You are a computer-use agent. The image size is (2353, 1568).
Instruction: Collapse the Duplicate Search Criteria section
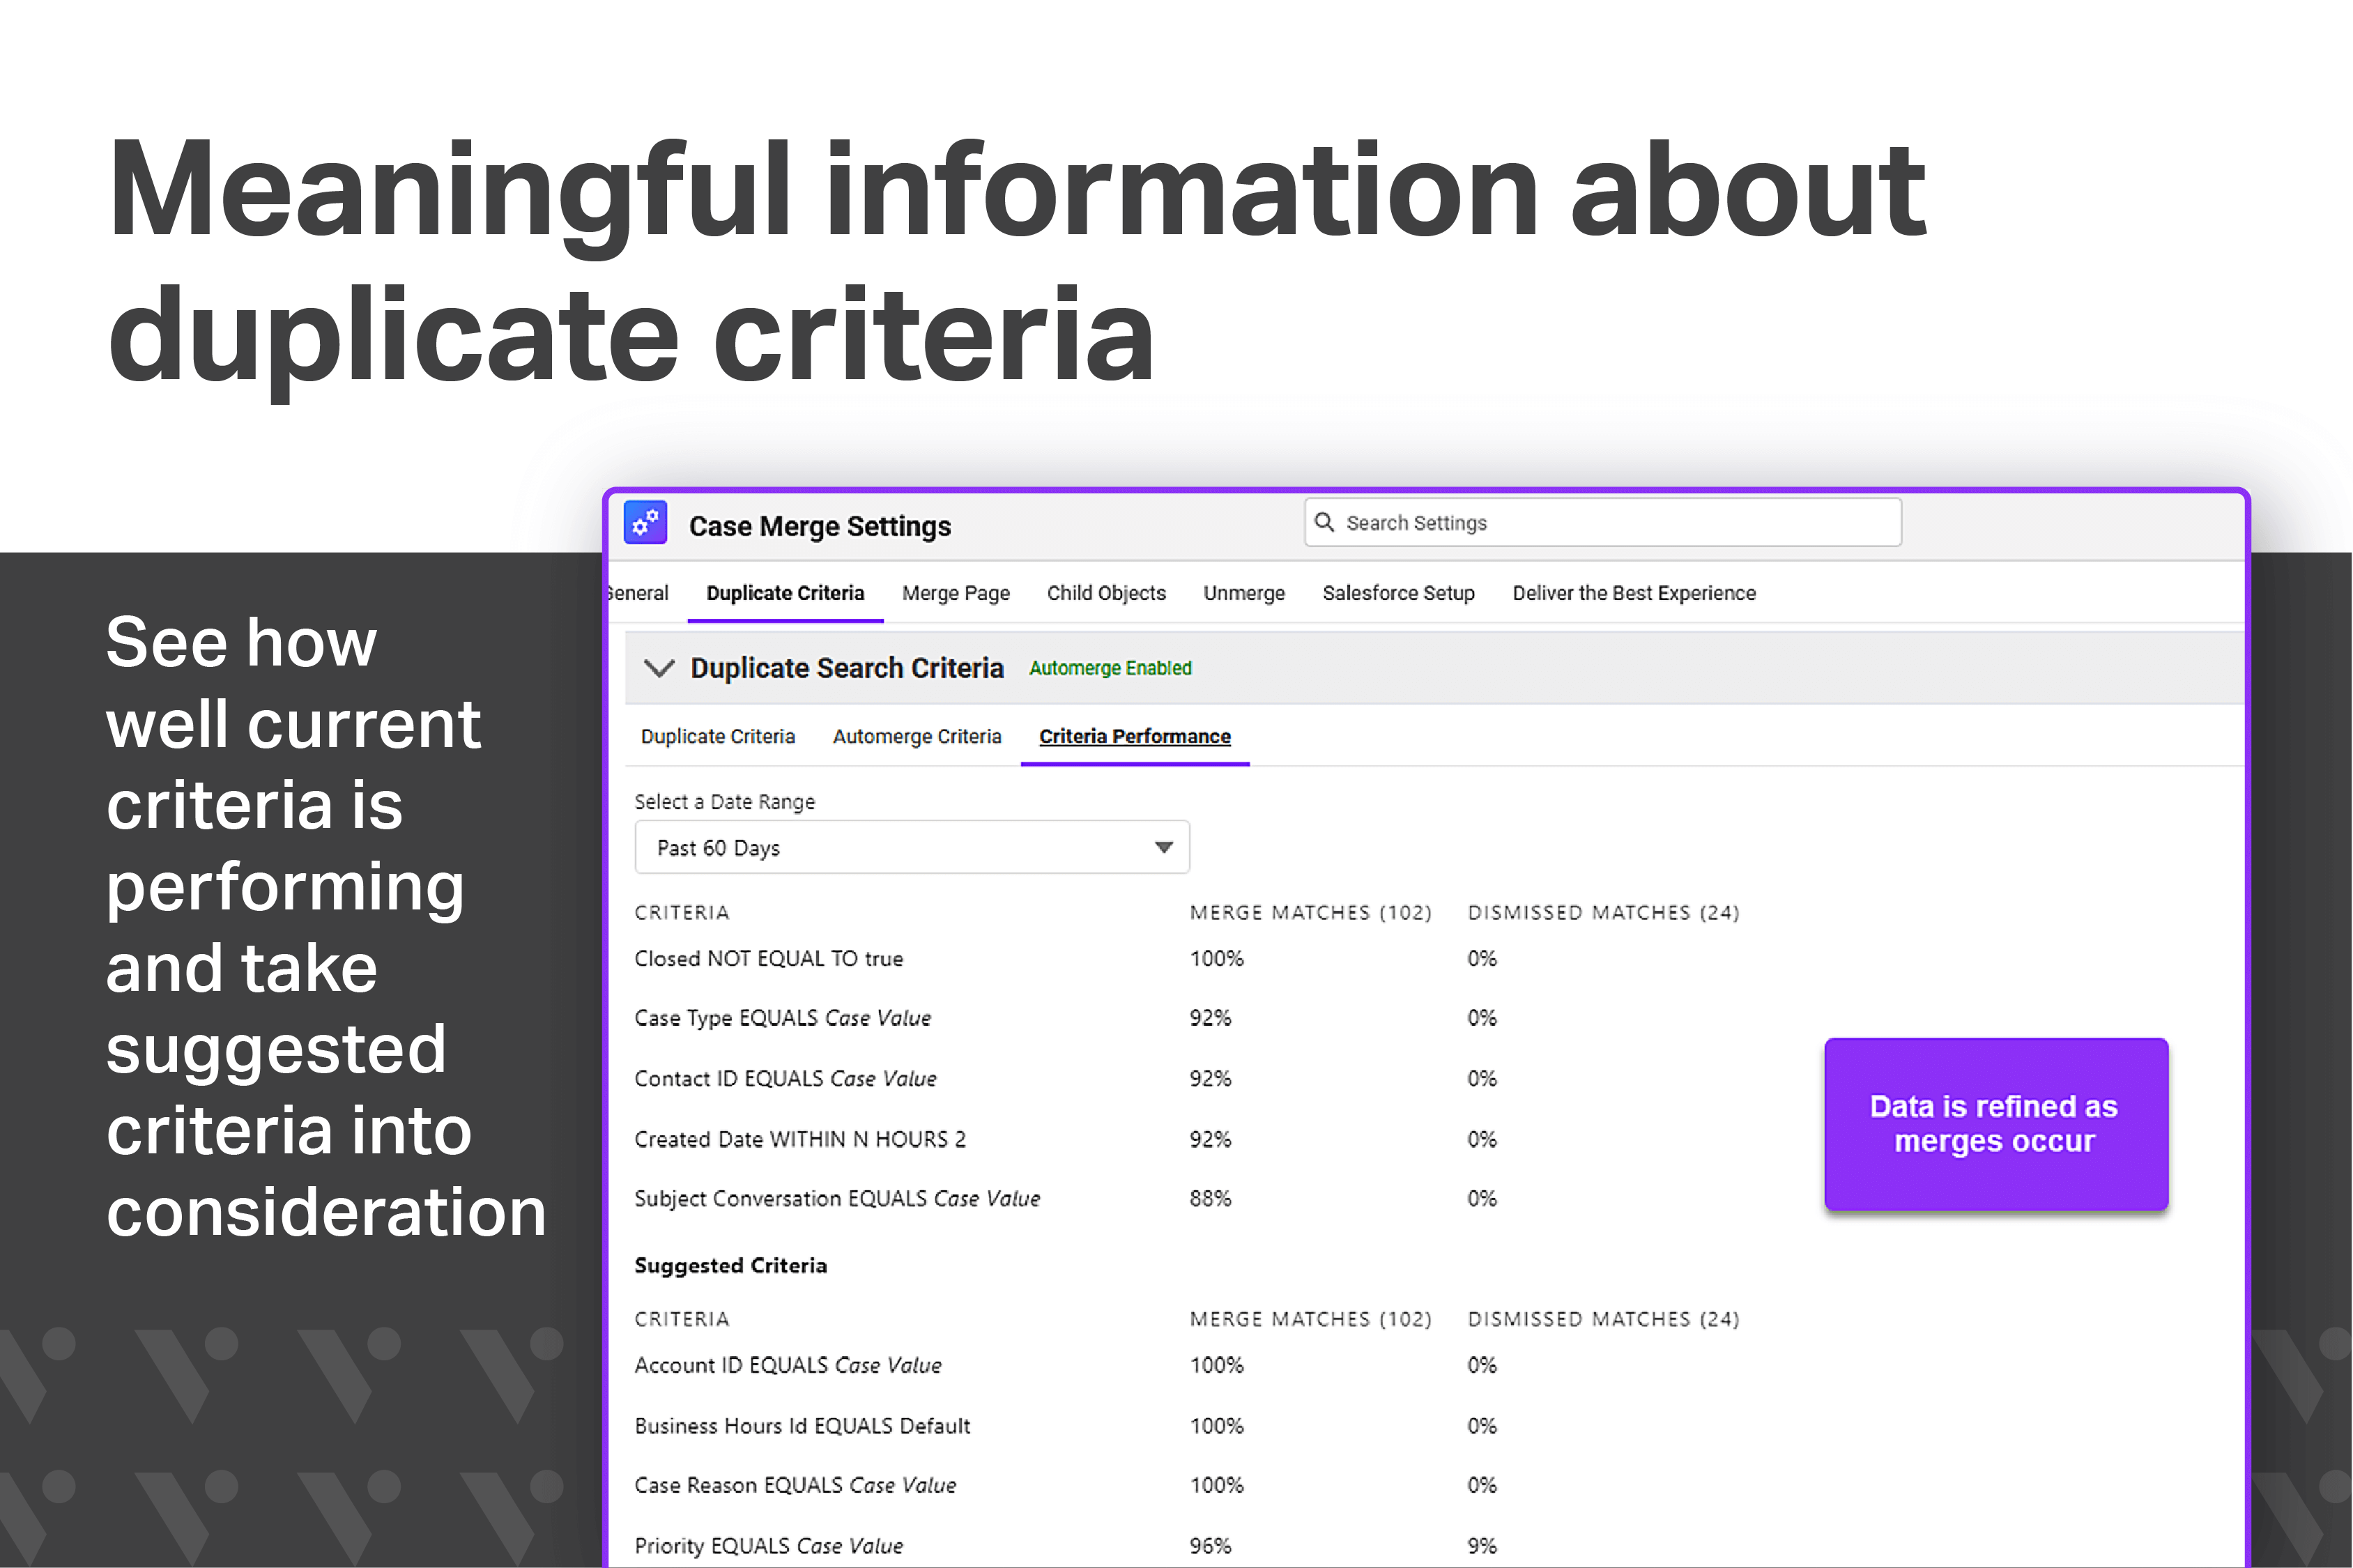(x=659, y=668)
